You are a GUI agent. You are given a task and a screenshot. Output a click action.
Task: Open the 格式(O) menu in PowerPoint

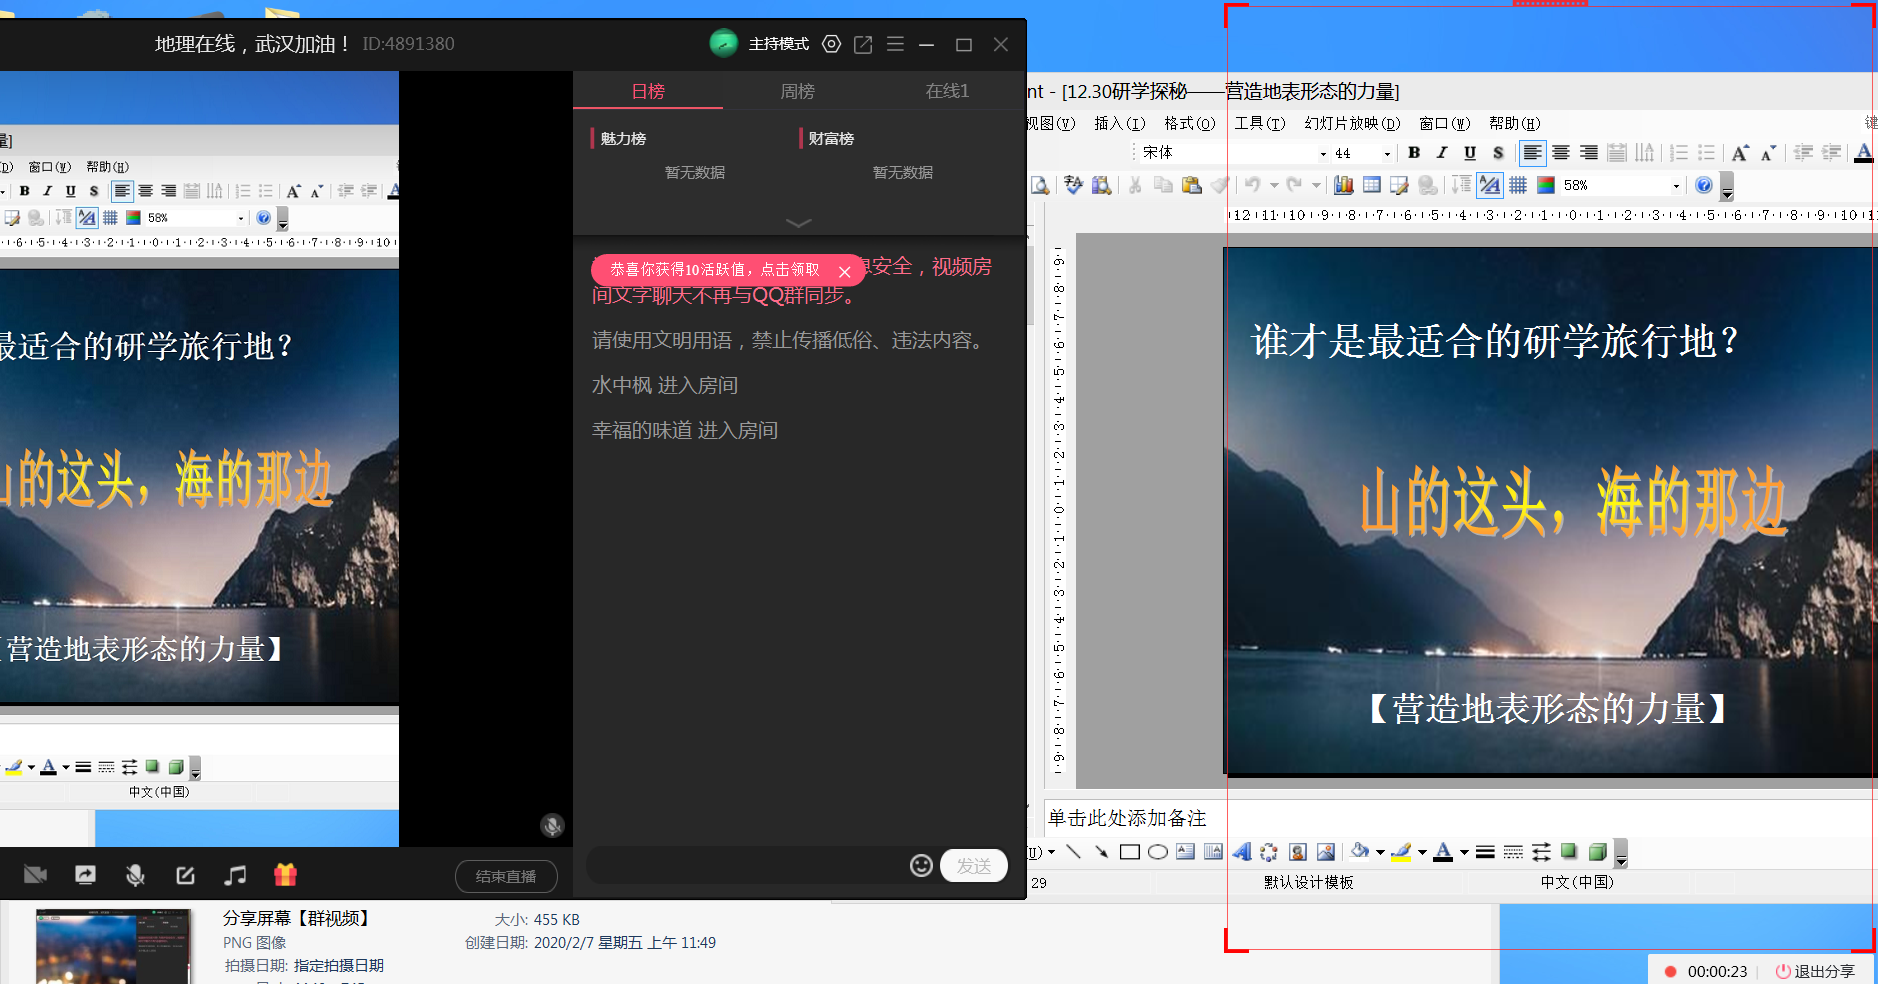coord(1189,123)
